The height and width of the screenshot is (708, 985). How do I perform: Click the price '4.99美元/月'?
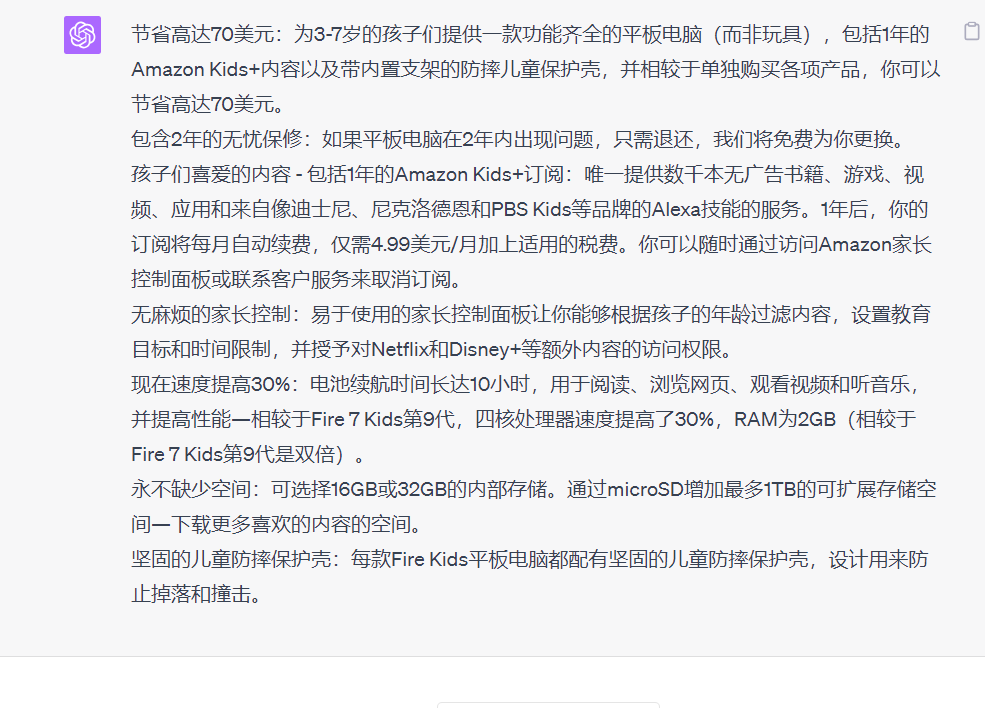tap(423, 244)
